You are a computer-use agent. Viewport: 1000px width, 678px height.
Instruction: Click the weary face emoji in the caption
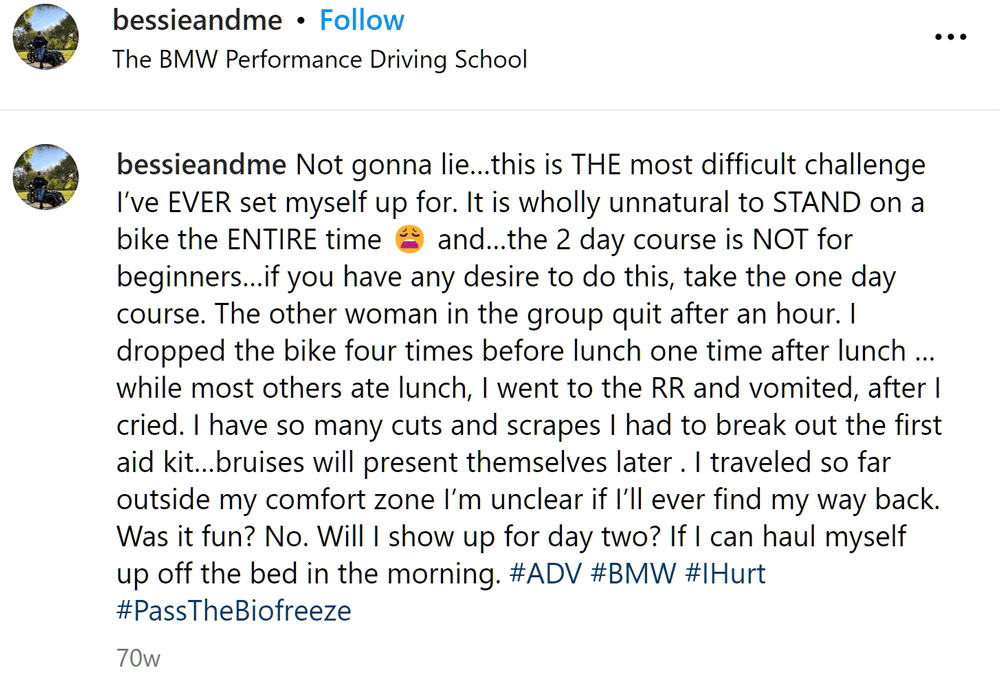tap(409, 239)
